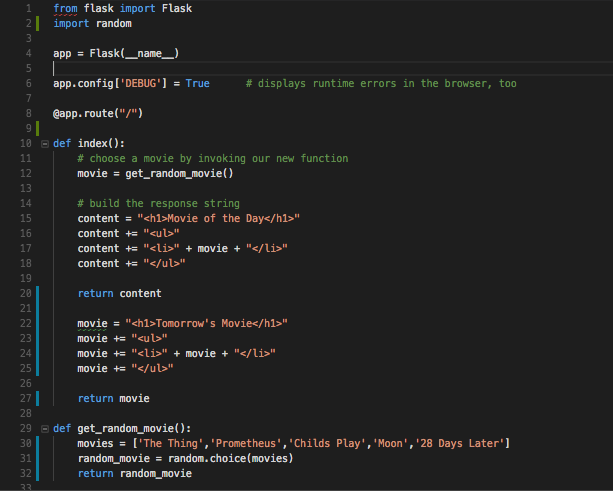Click the 'True' value on line 6
The height and width of the screenshot is (491, 613).
[x=197, y=83]
